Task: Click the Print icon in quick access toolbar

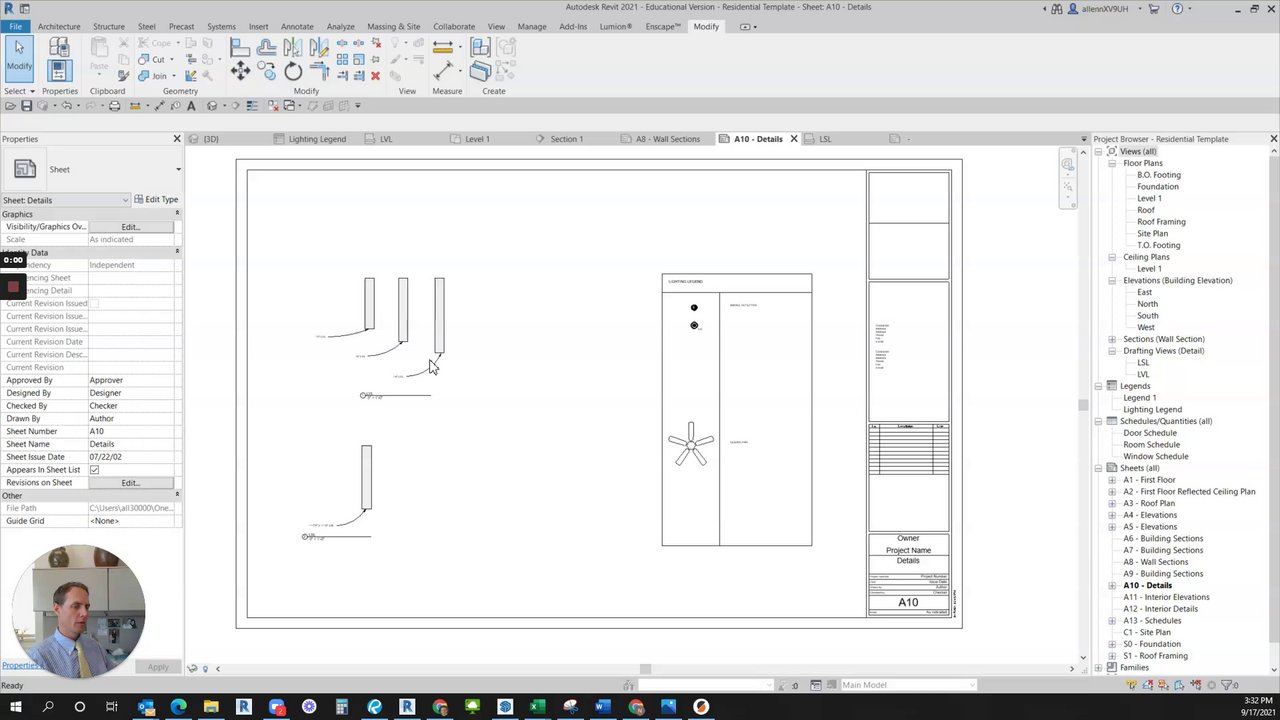Action: (x=114, y=105)
